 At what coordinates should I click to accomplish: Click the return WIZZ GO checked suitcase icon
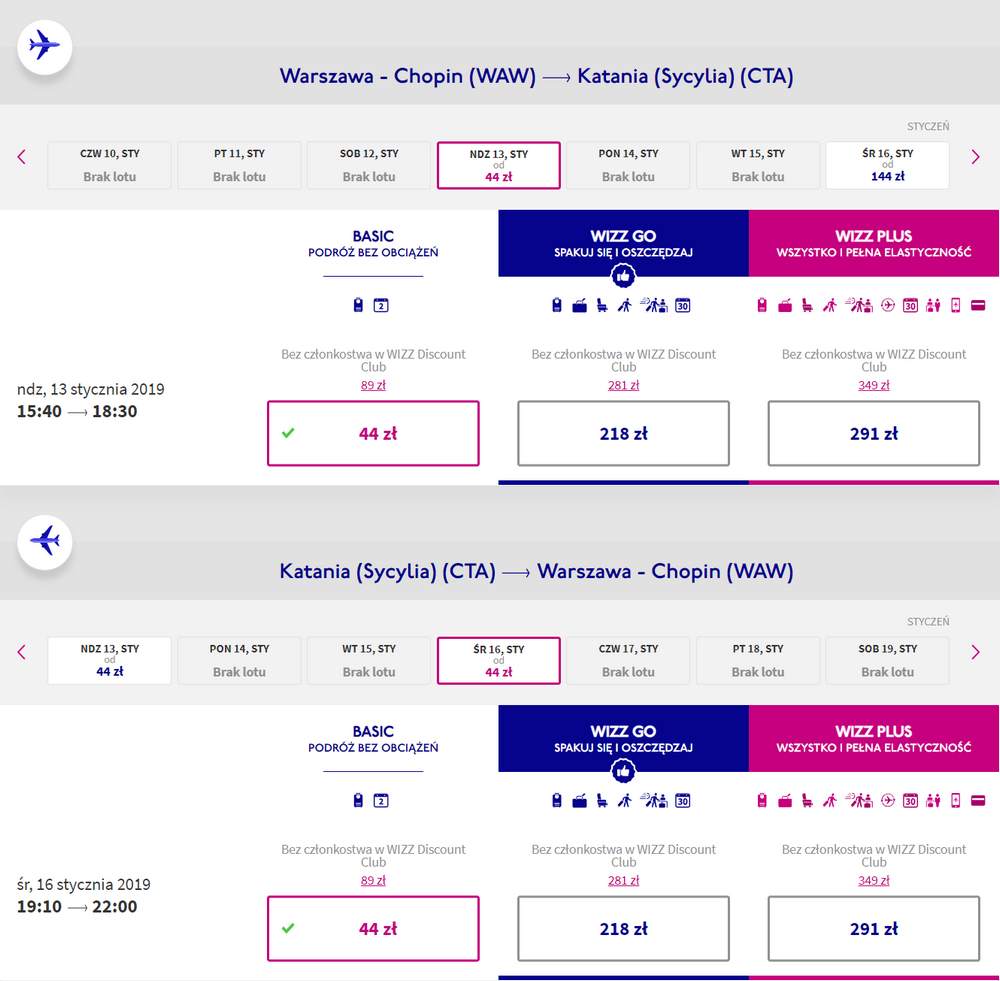[579, 800]
